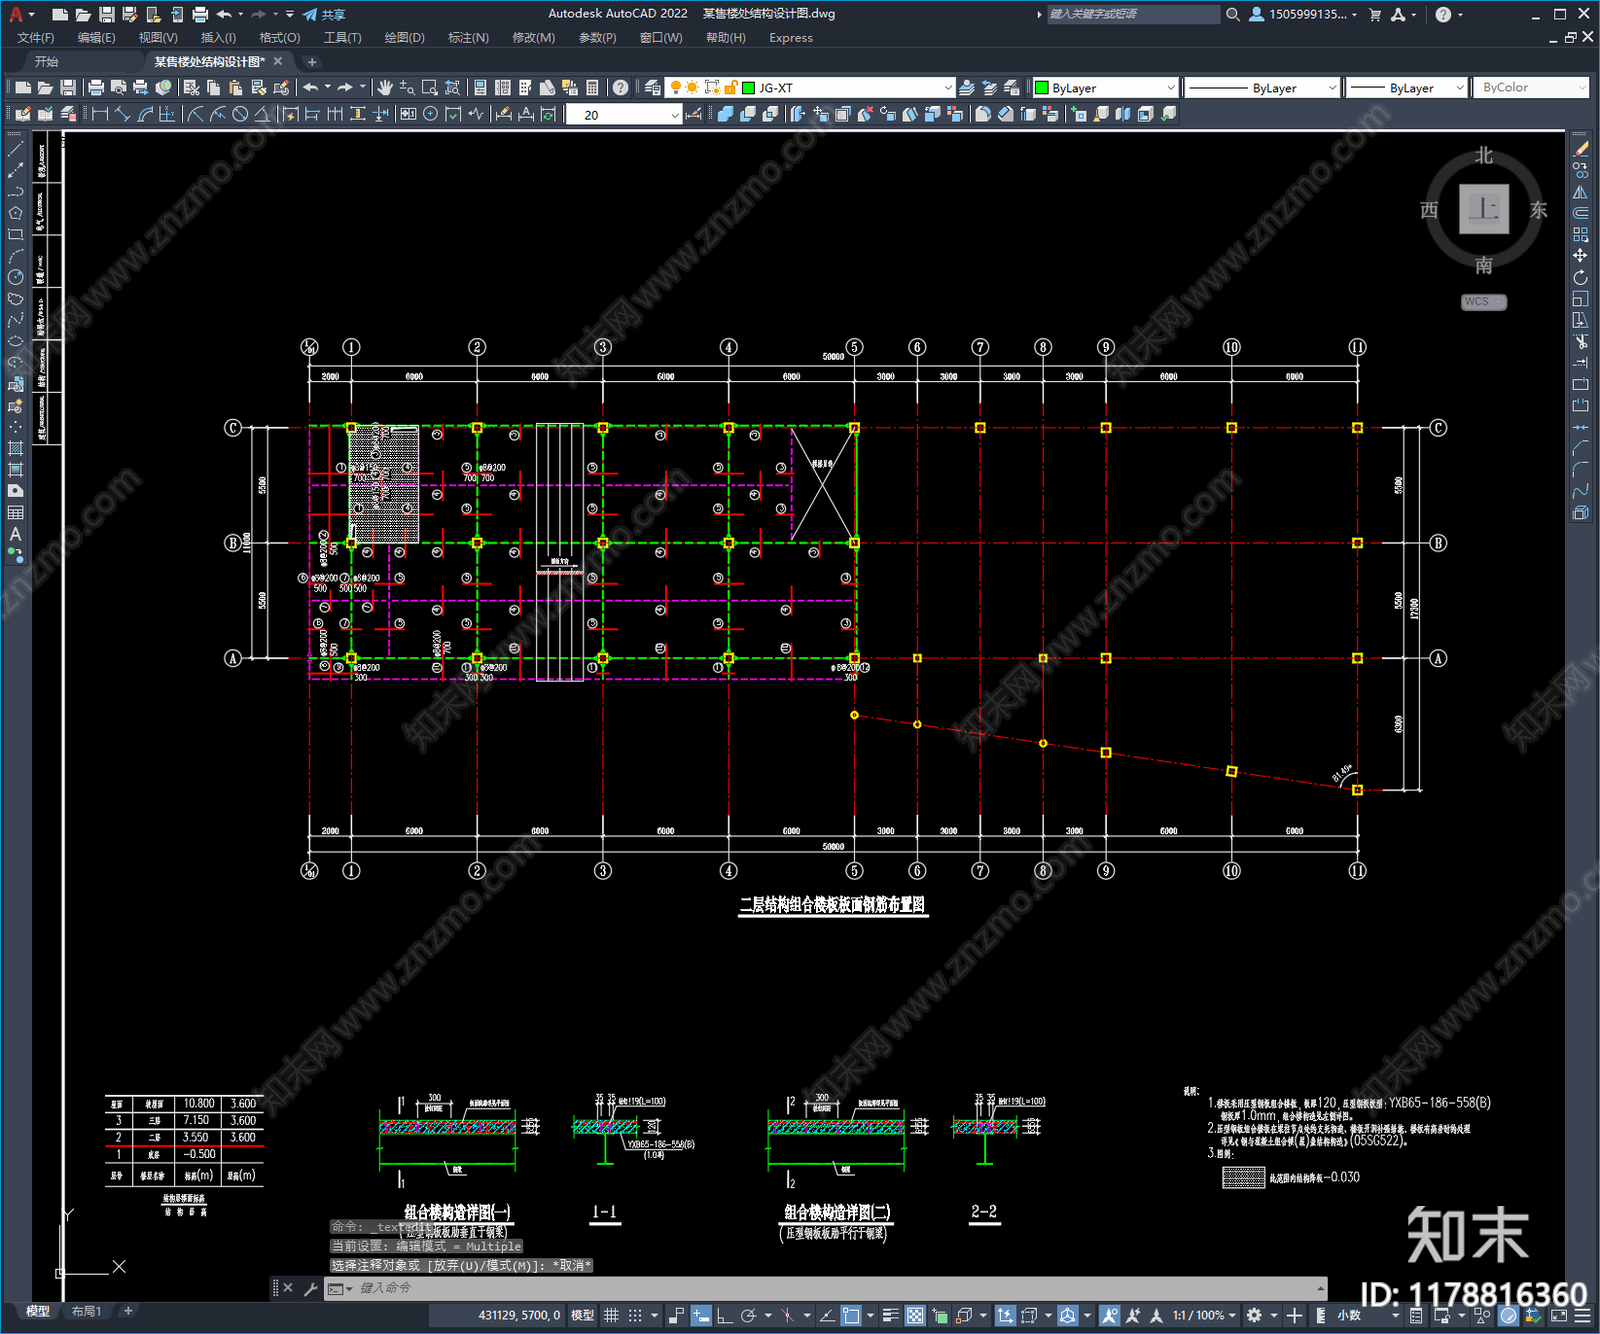Open the Layer Properties manager icon
The width and height of the screenshot is (1600, 1334).
pos(653,88)
